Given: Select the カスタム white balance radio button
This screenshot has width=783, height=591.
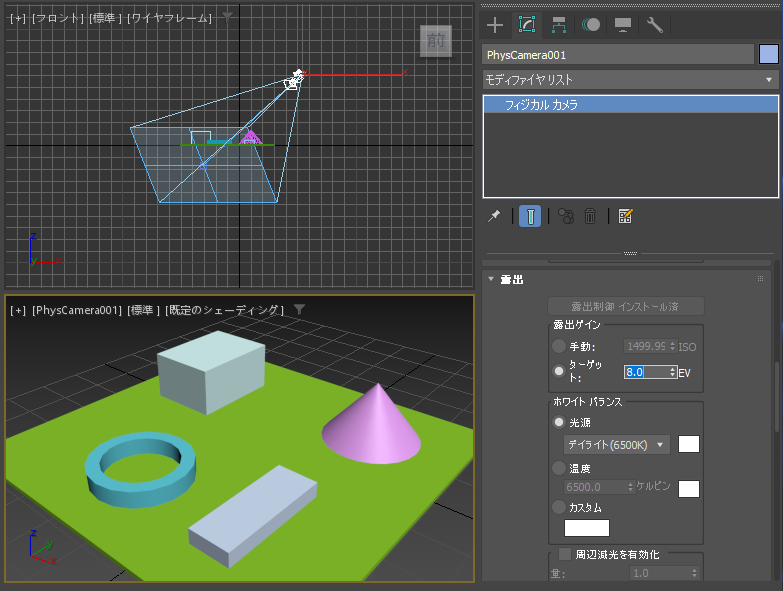Looking at the screenshot, I should 559,507.
